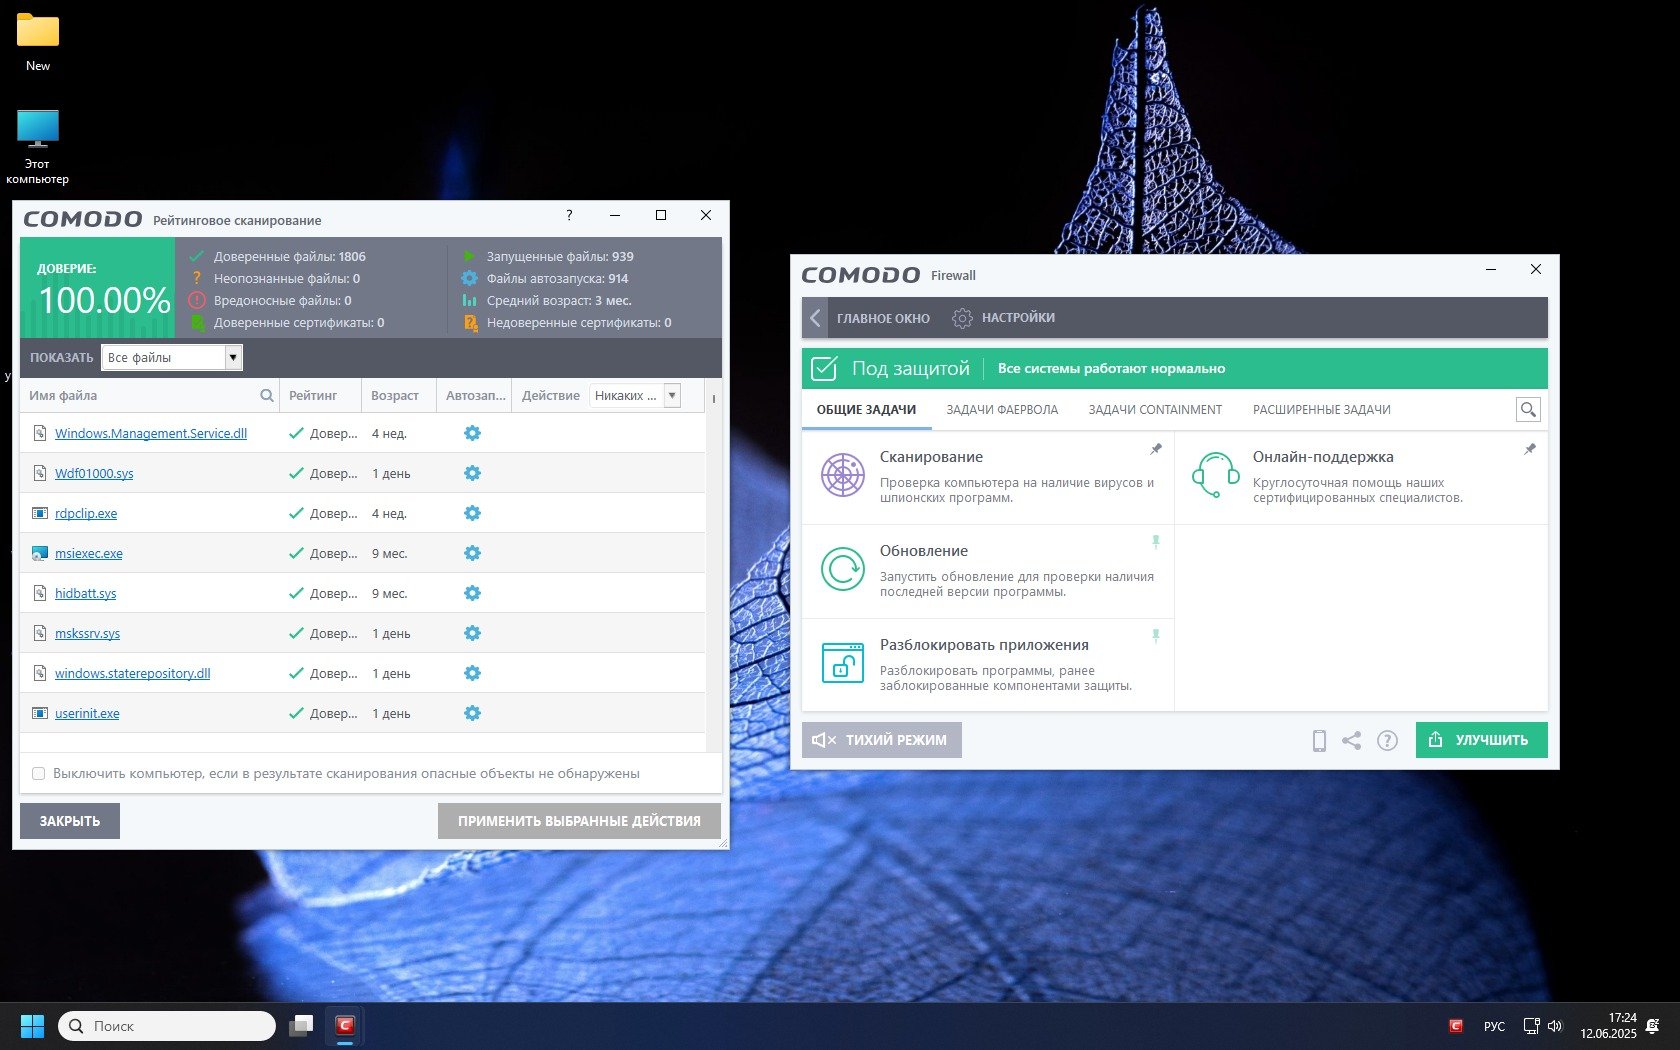Switch to the 'Задачи фаервола' tab
This screenshot has width=1680, height=1050.
(1001, 410)
